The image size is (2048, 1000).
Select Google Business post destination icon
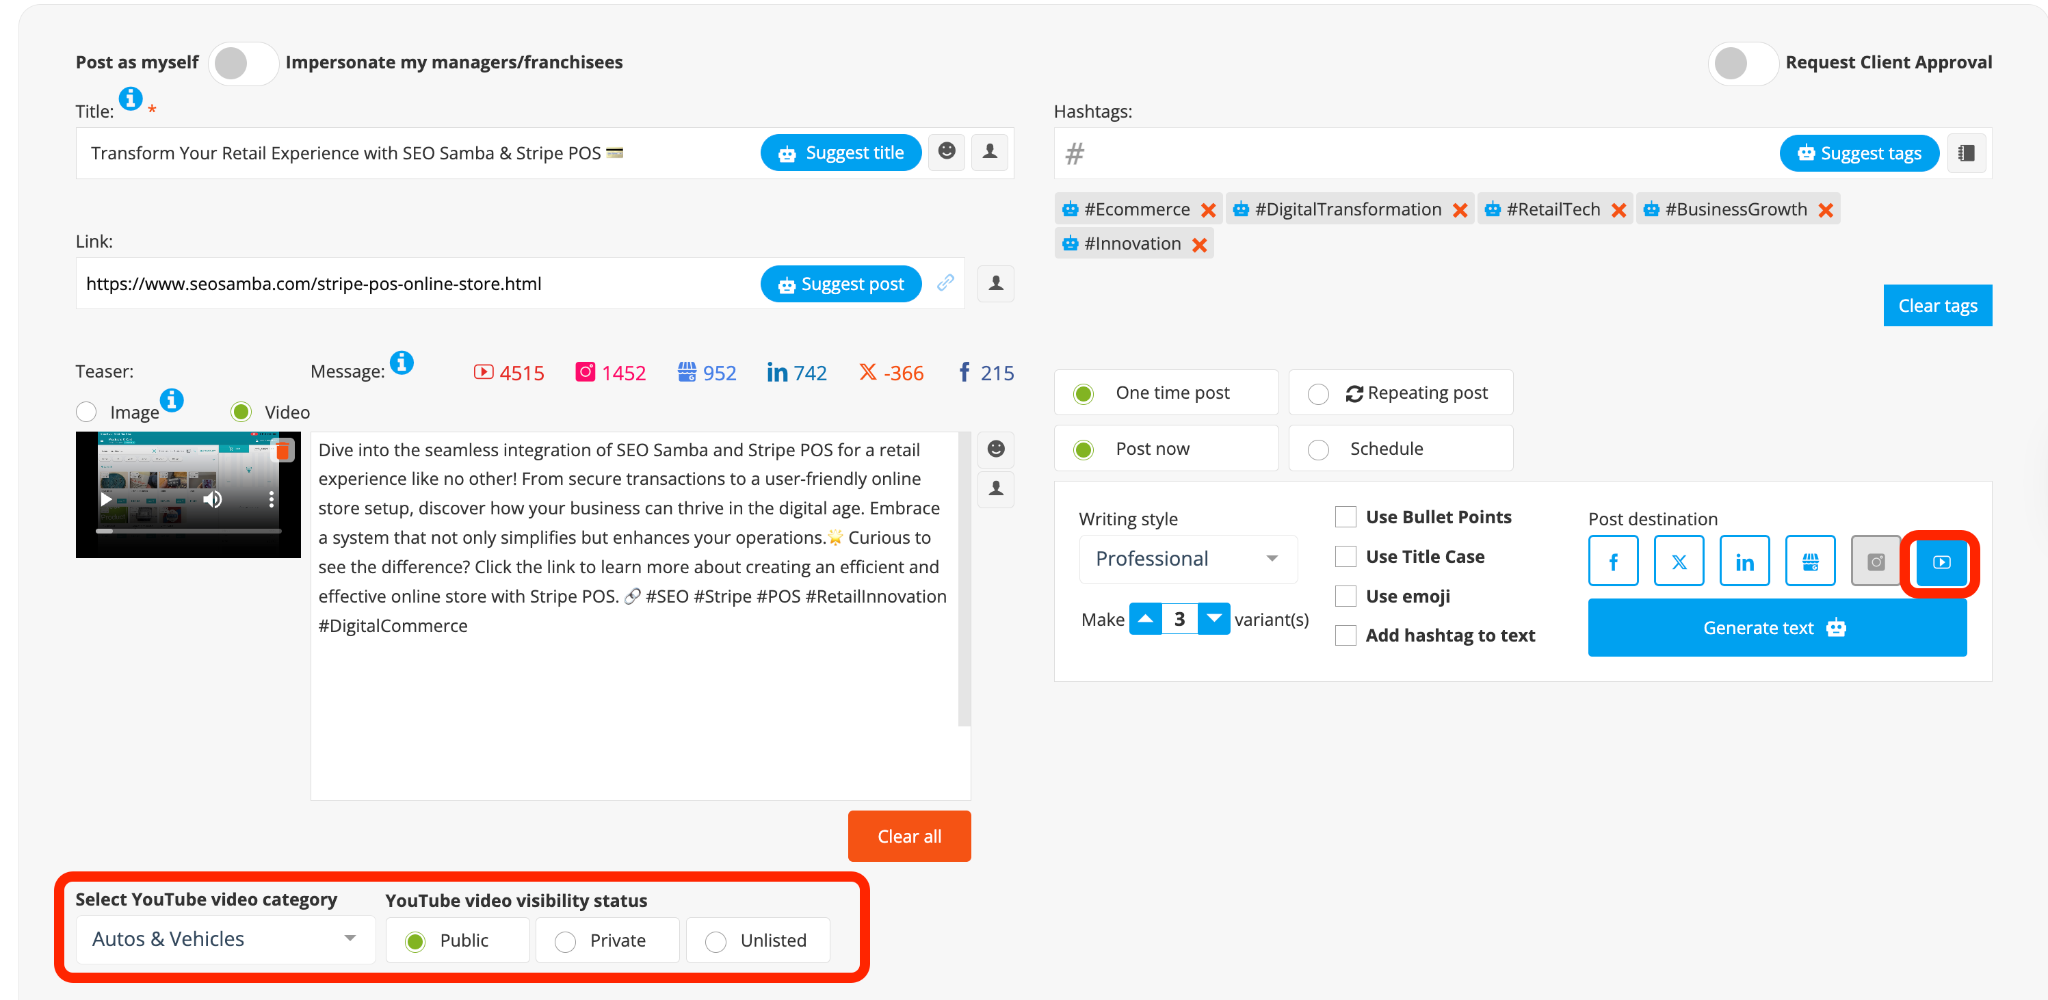click(x=1810, y=561)
